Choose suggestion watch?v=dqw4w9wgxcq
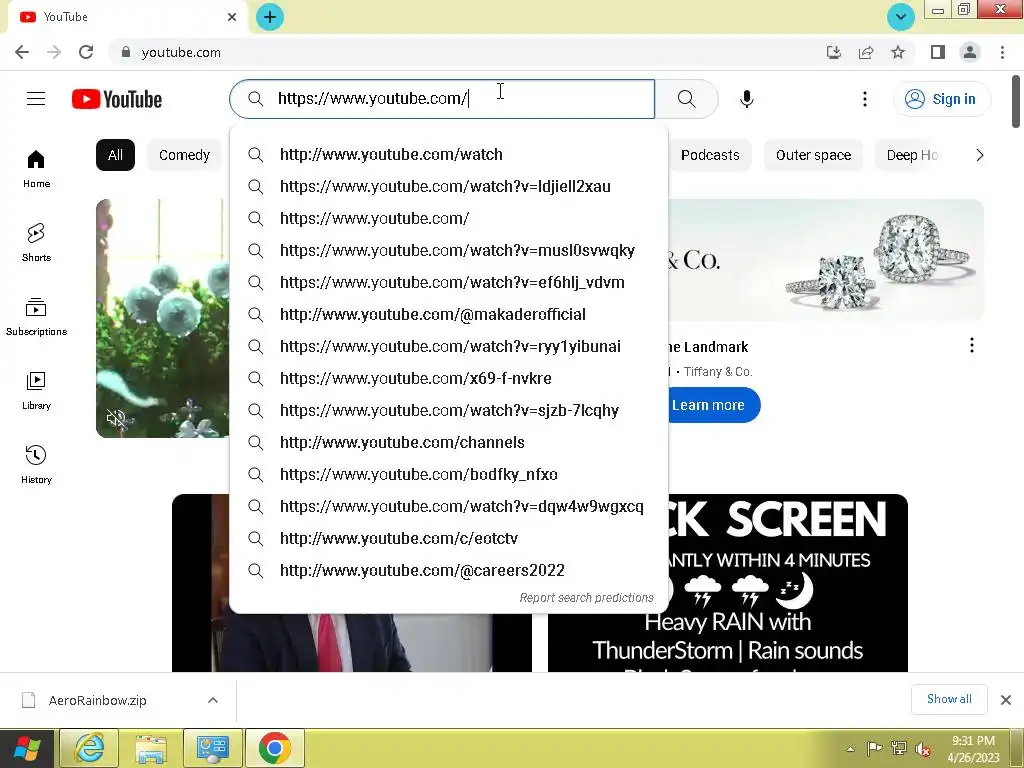 point(449,506)
